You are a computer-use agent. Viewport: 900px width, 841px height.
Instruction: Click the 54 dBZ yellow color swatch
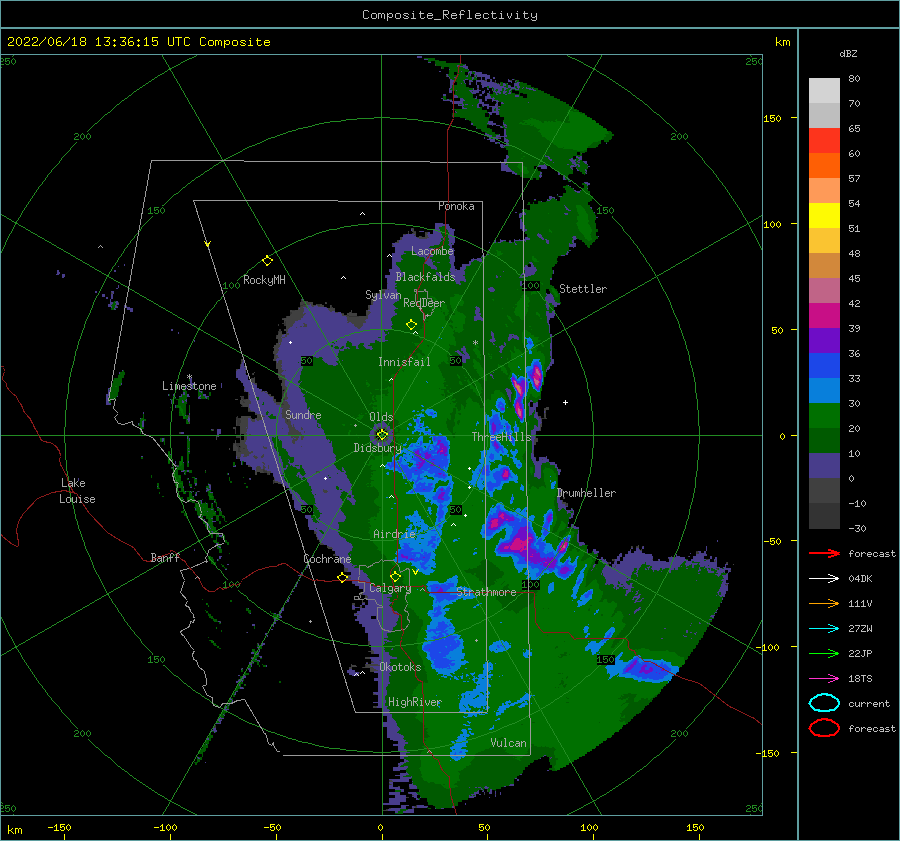(824, 215)
